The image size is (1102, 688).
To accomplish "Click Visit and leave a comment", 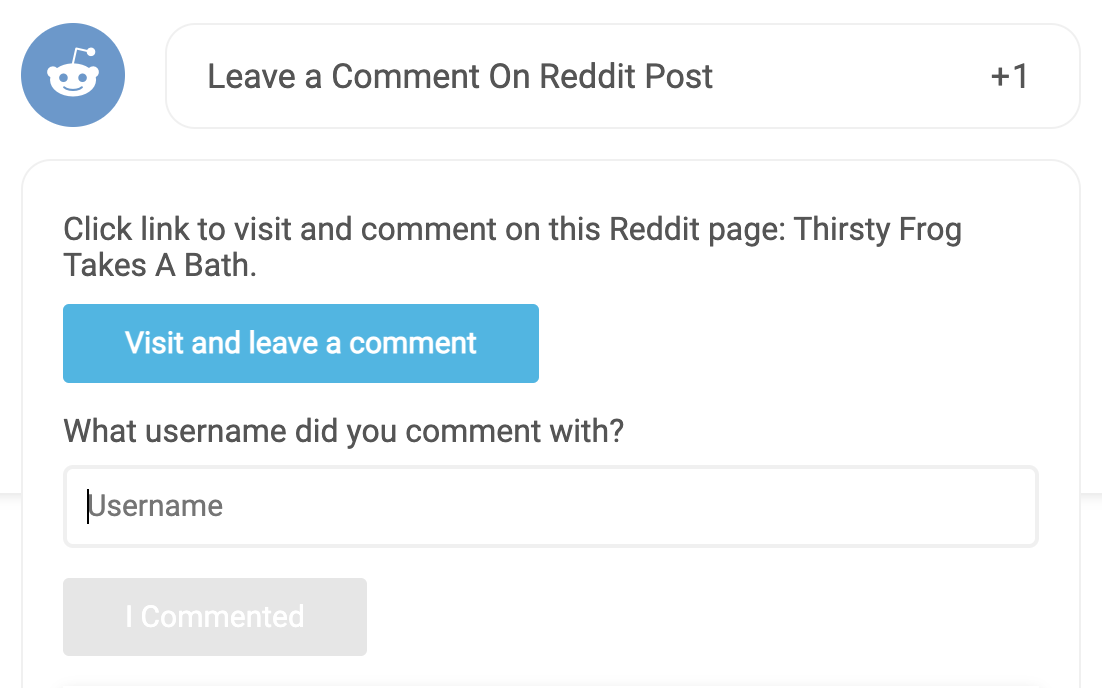I will pyautogui.click(x=300, y=343).
